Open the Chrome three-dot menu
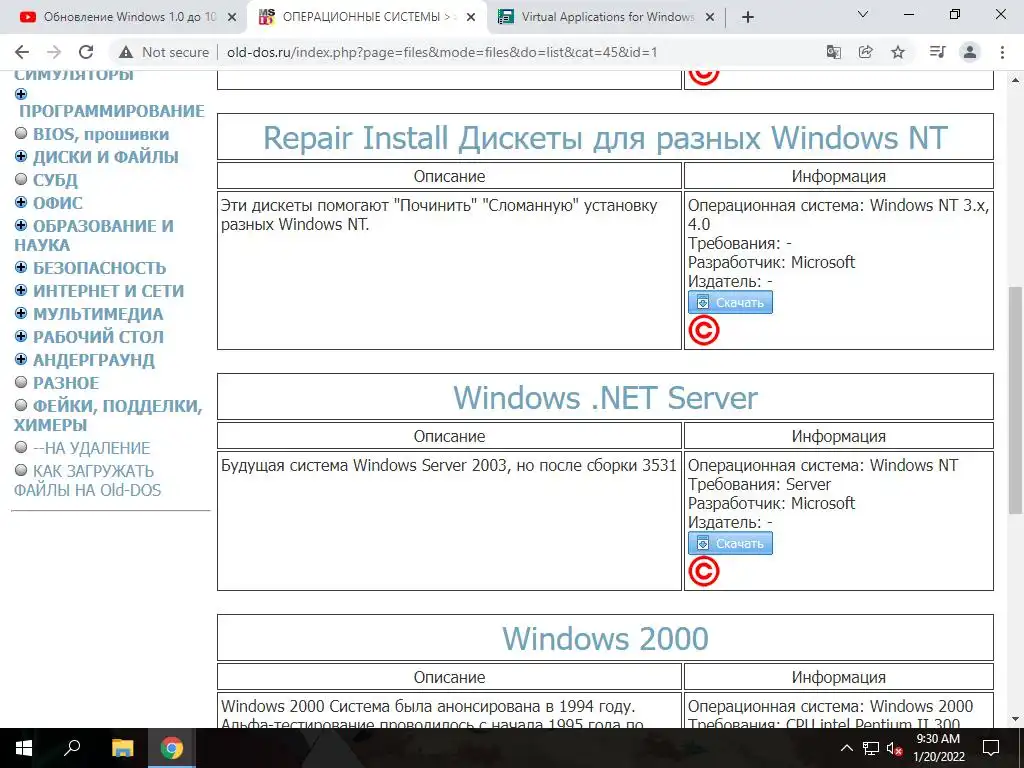The height and width of the screenshot is (768, 1024). click(x=1002, y=52)
